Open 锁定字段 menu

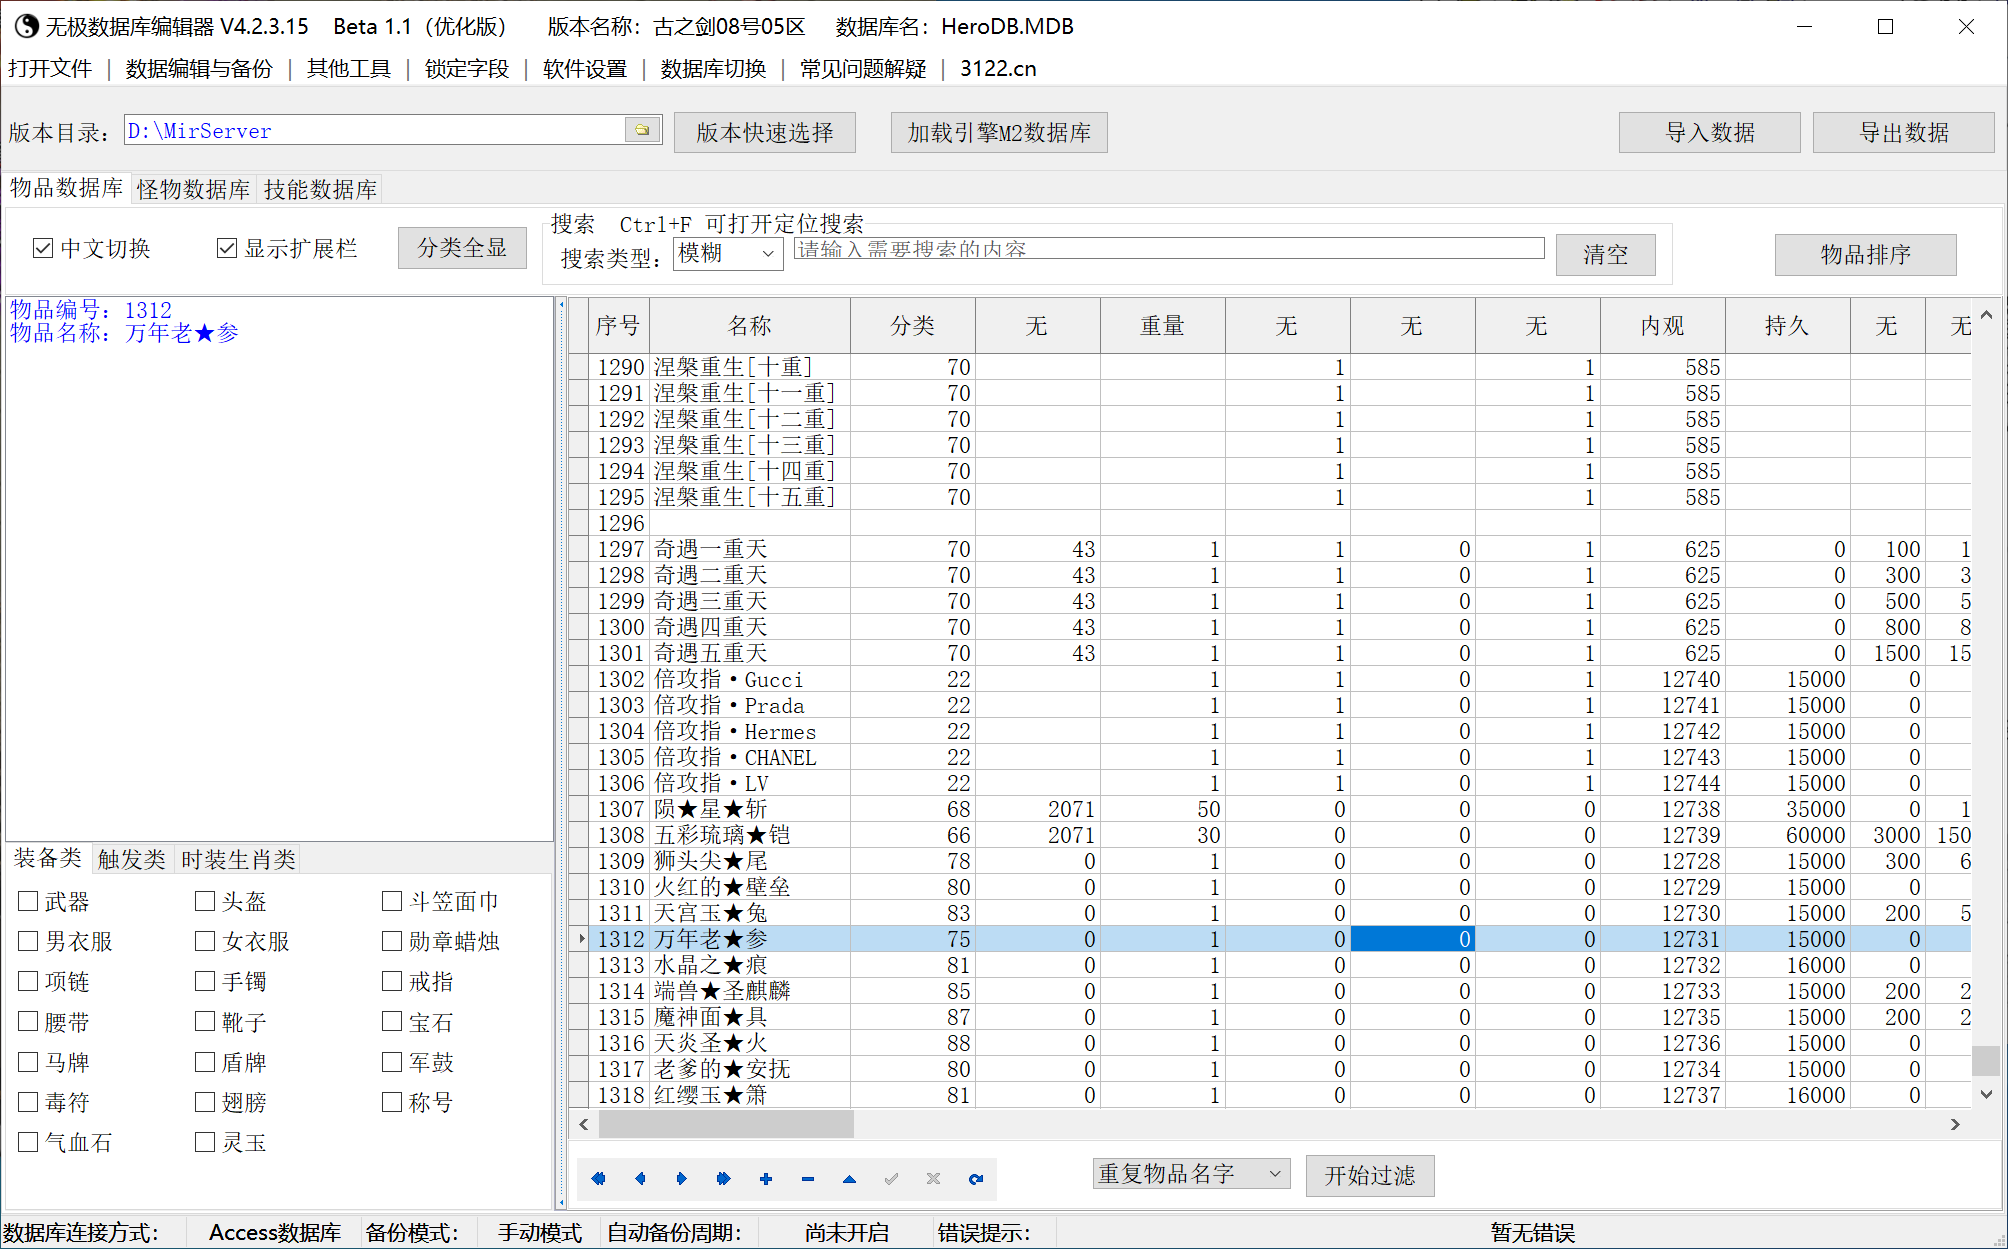[467, 68]
